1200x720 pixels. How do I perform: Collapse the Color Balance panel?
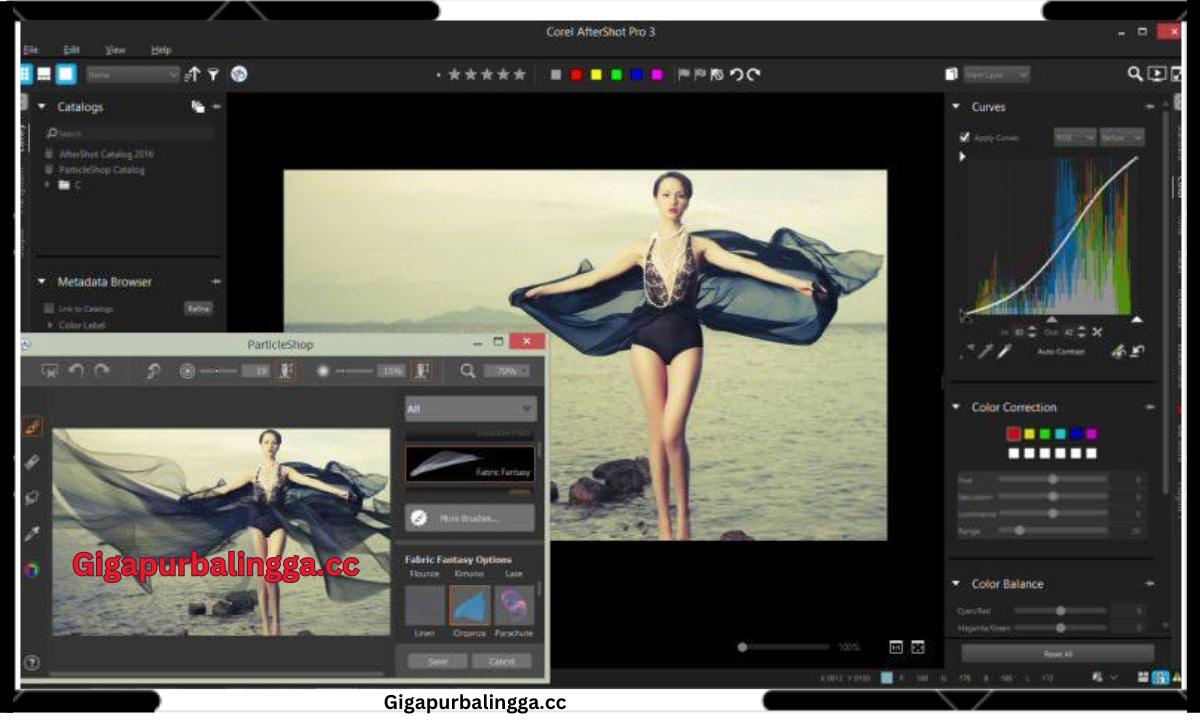(x=957, y=584)
